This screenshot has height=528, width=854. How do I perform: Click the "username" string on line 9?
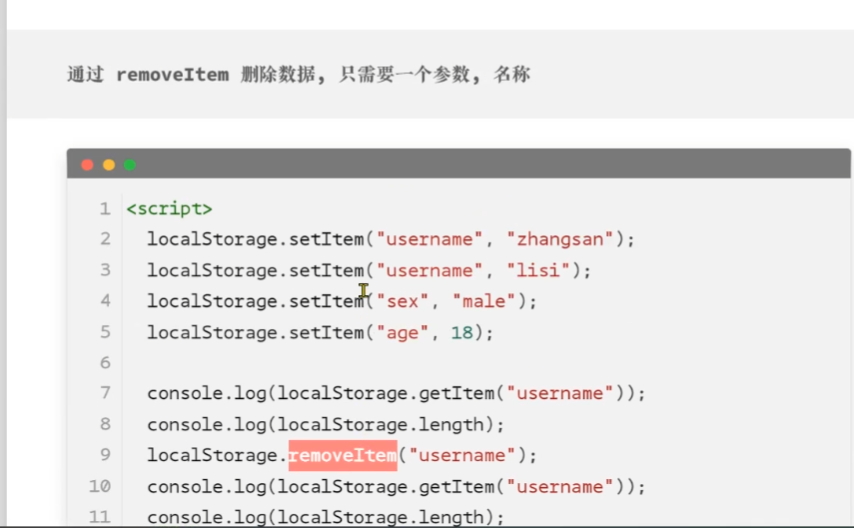(x=461, y=456)
